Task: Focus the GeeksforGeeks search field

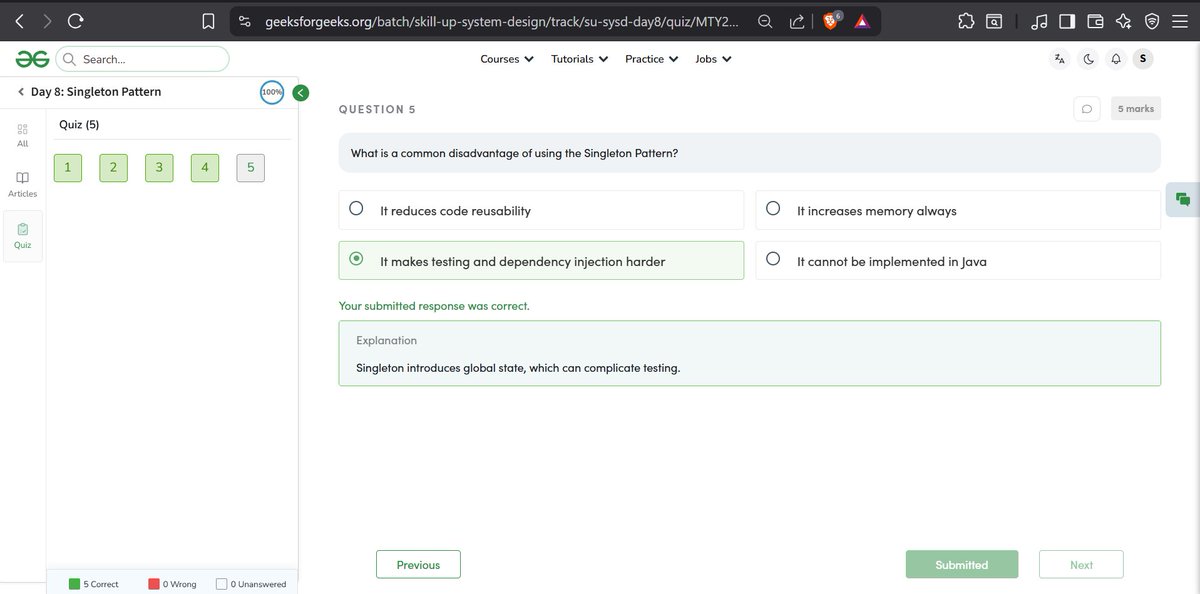Action: [142, 59]
